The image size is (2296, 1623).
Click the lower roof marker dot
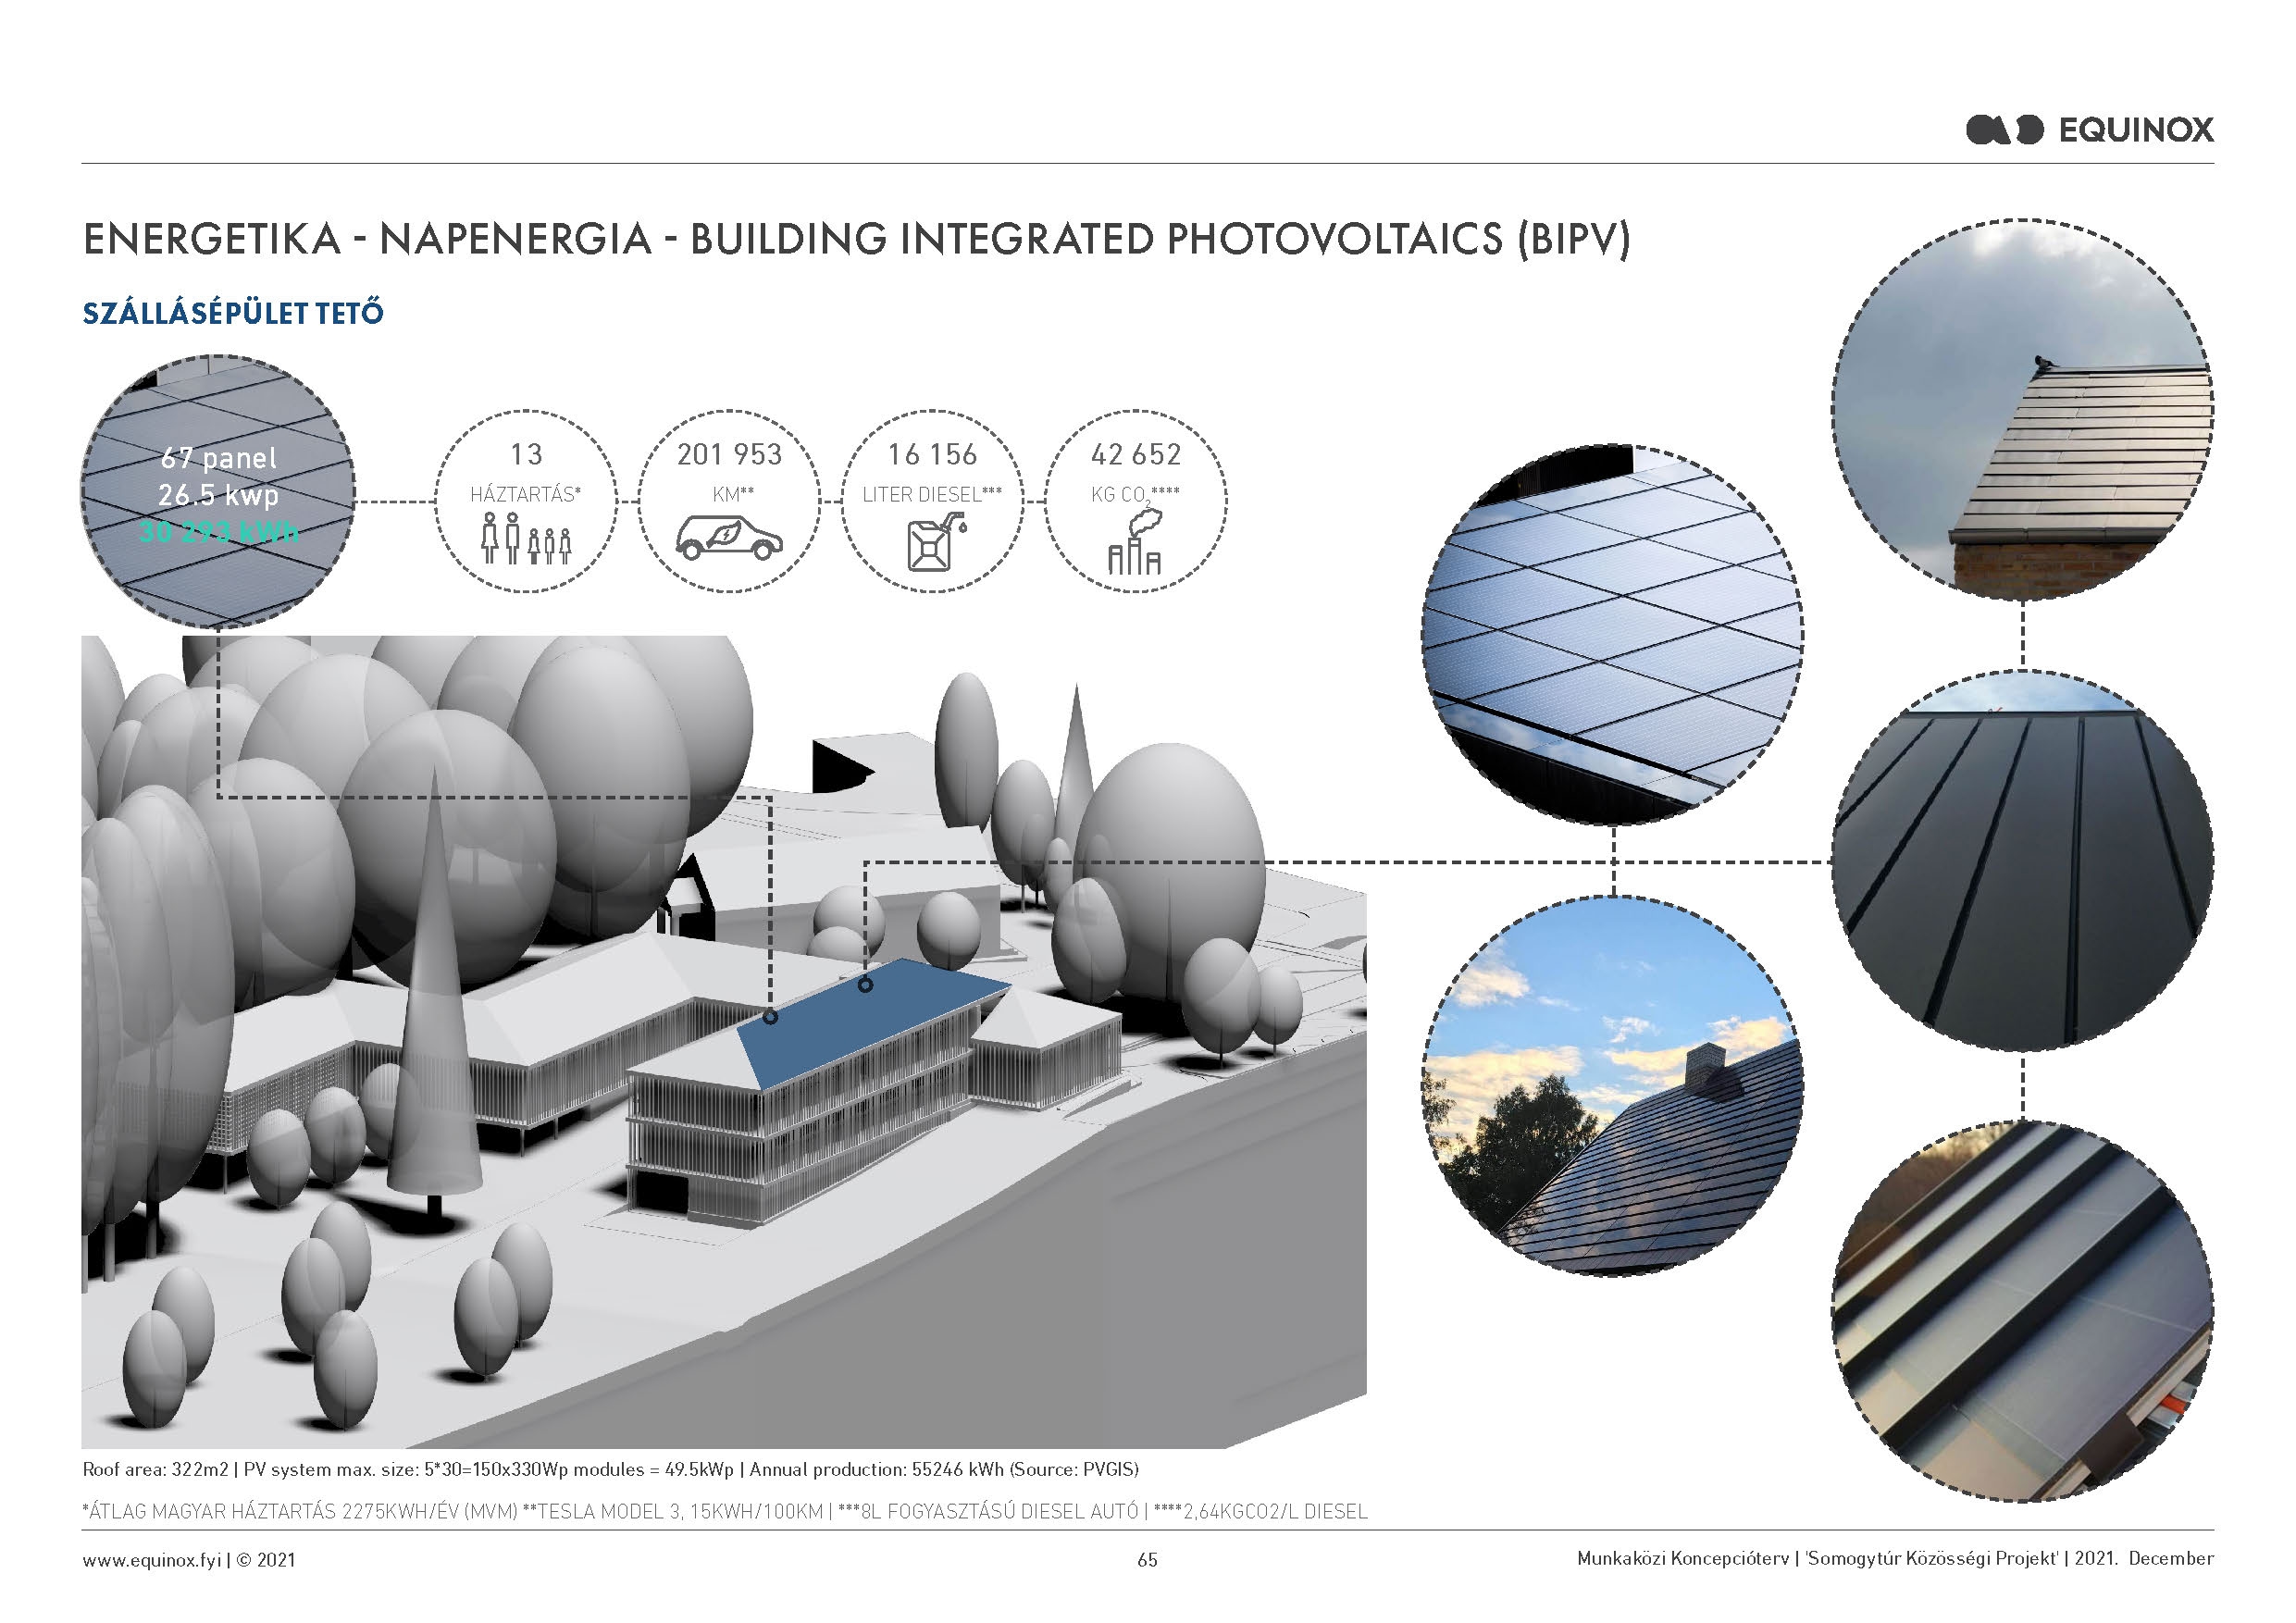pos(770,1017)
